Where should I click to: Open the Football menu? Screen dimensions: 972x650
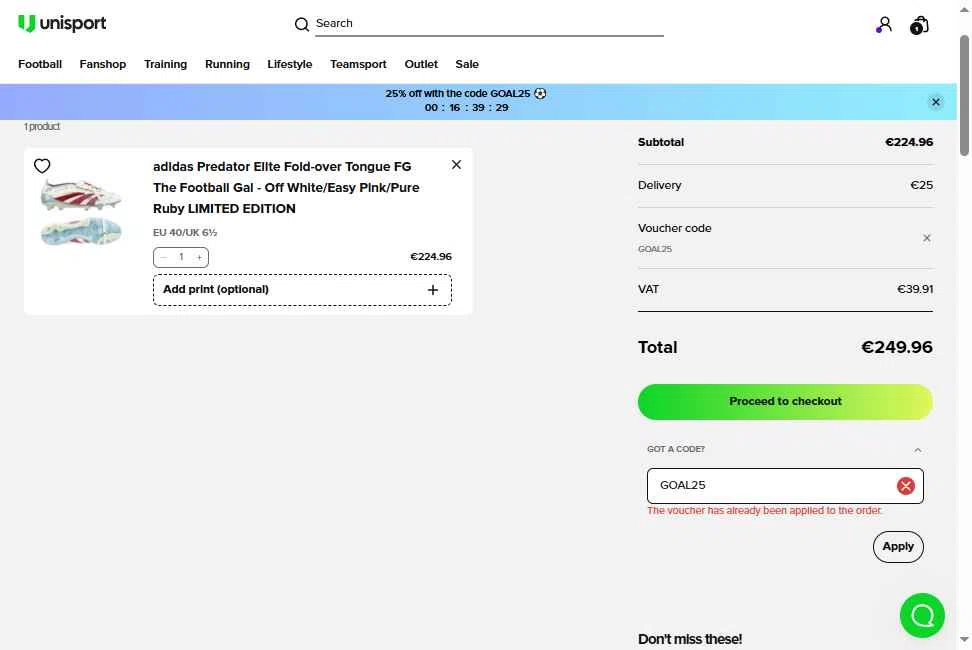(x=40, y=64)
